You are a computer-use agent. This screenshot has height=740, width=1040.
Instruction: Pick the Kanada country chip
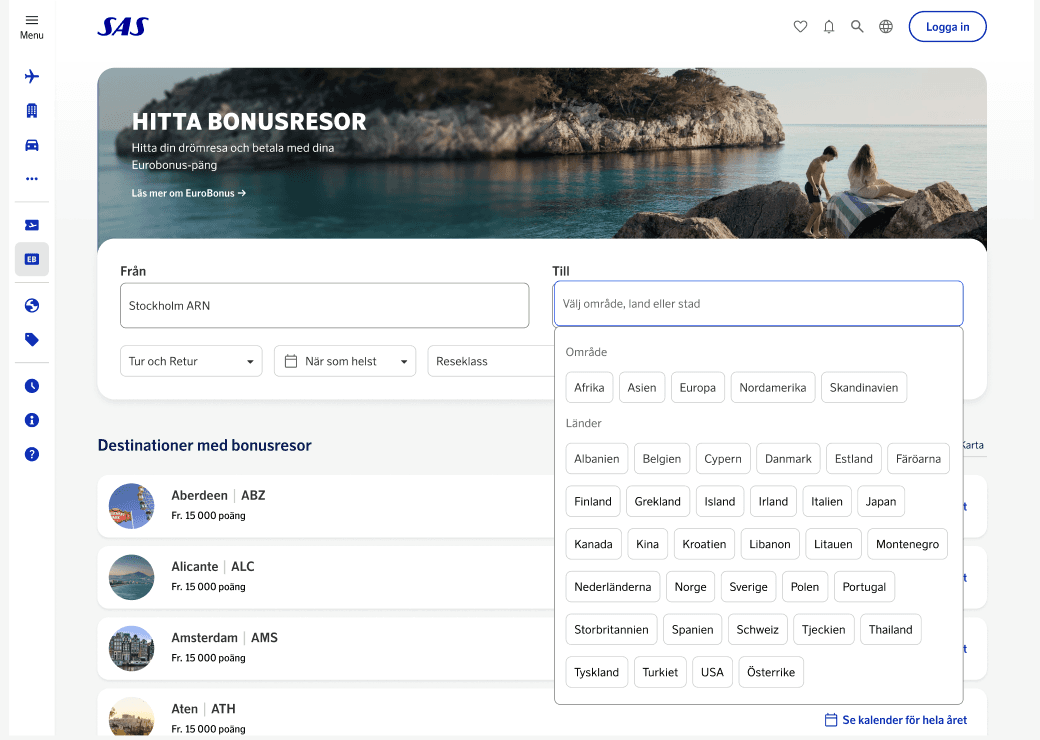[x=594, y=544]
